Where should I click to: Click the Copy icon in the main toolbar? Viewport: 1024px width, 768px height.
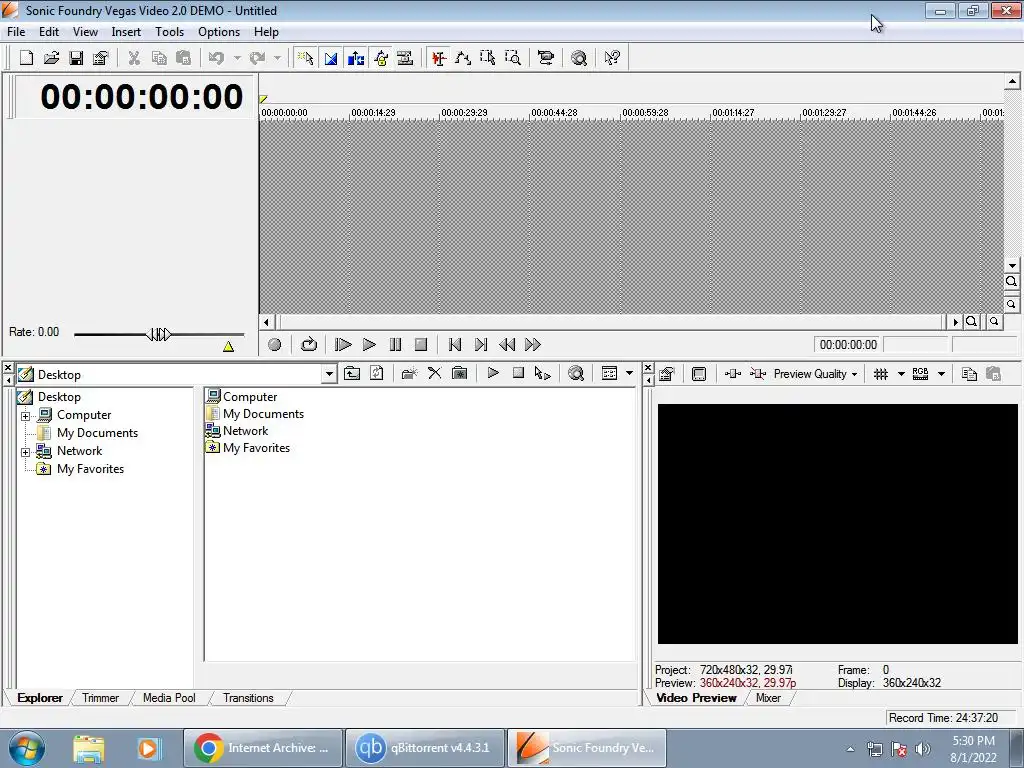tap(159, 58)
